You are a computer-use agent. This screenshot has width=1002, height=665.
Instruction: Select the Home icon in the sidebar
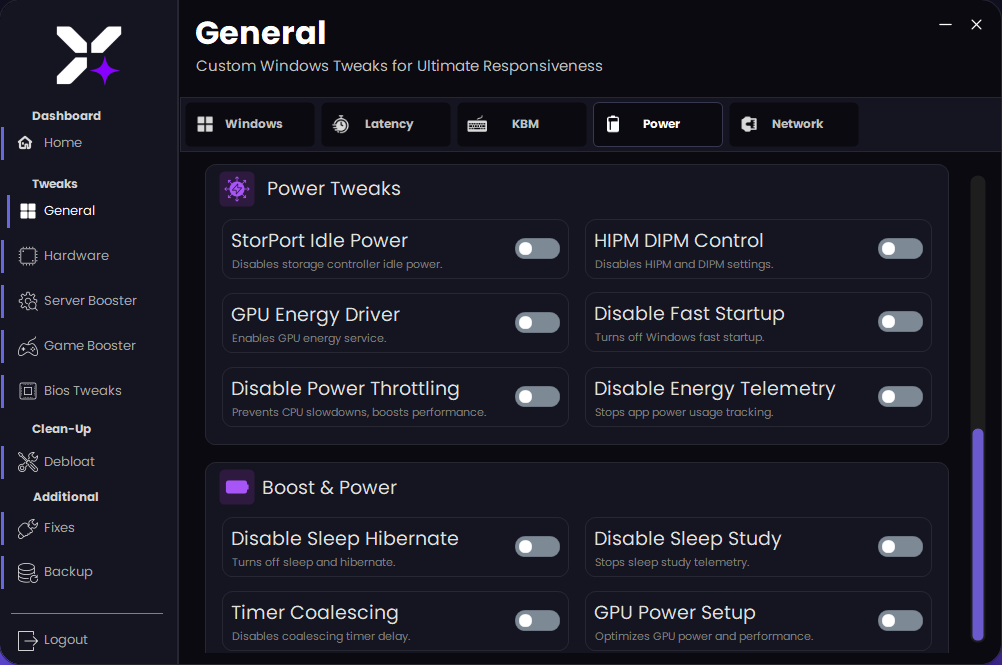(26, 142)
